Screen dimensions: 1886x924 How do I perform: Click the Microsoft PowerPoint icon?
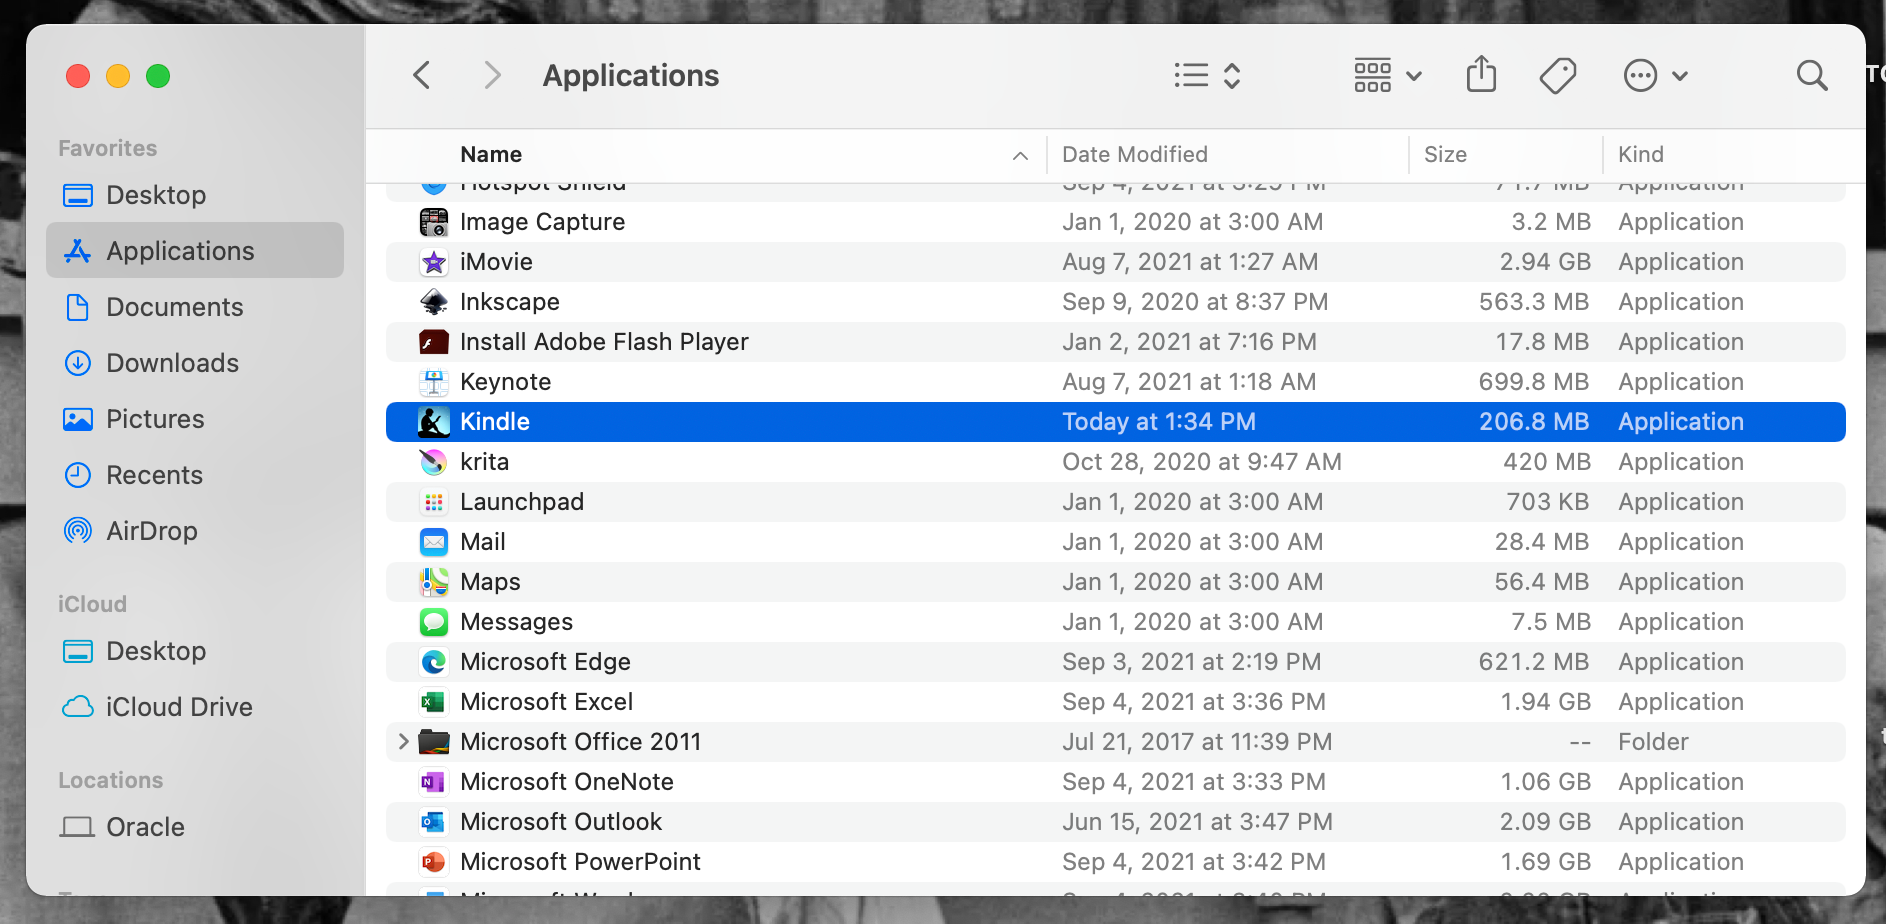click(x=434, y=862)
